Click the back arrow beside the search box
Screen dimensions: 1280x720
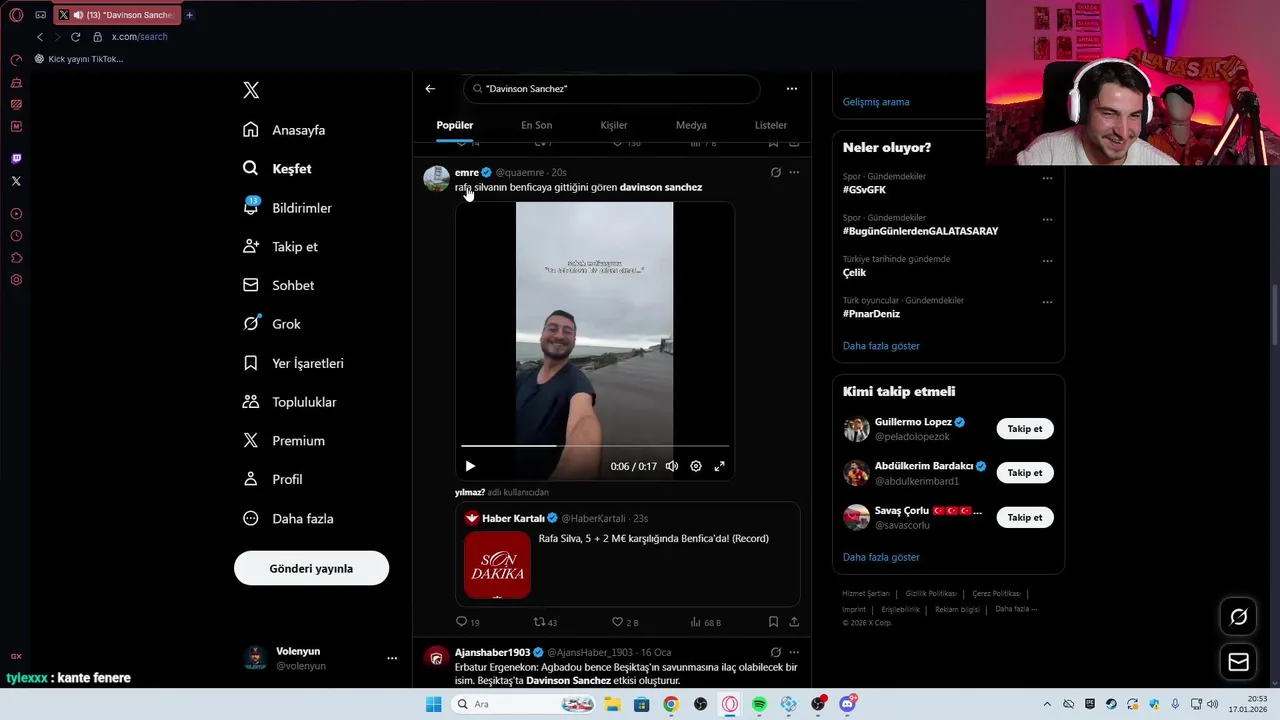click(430, 89)
